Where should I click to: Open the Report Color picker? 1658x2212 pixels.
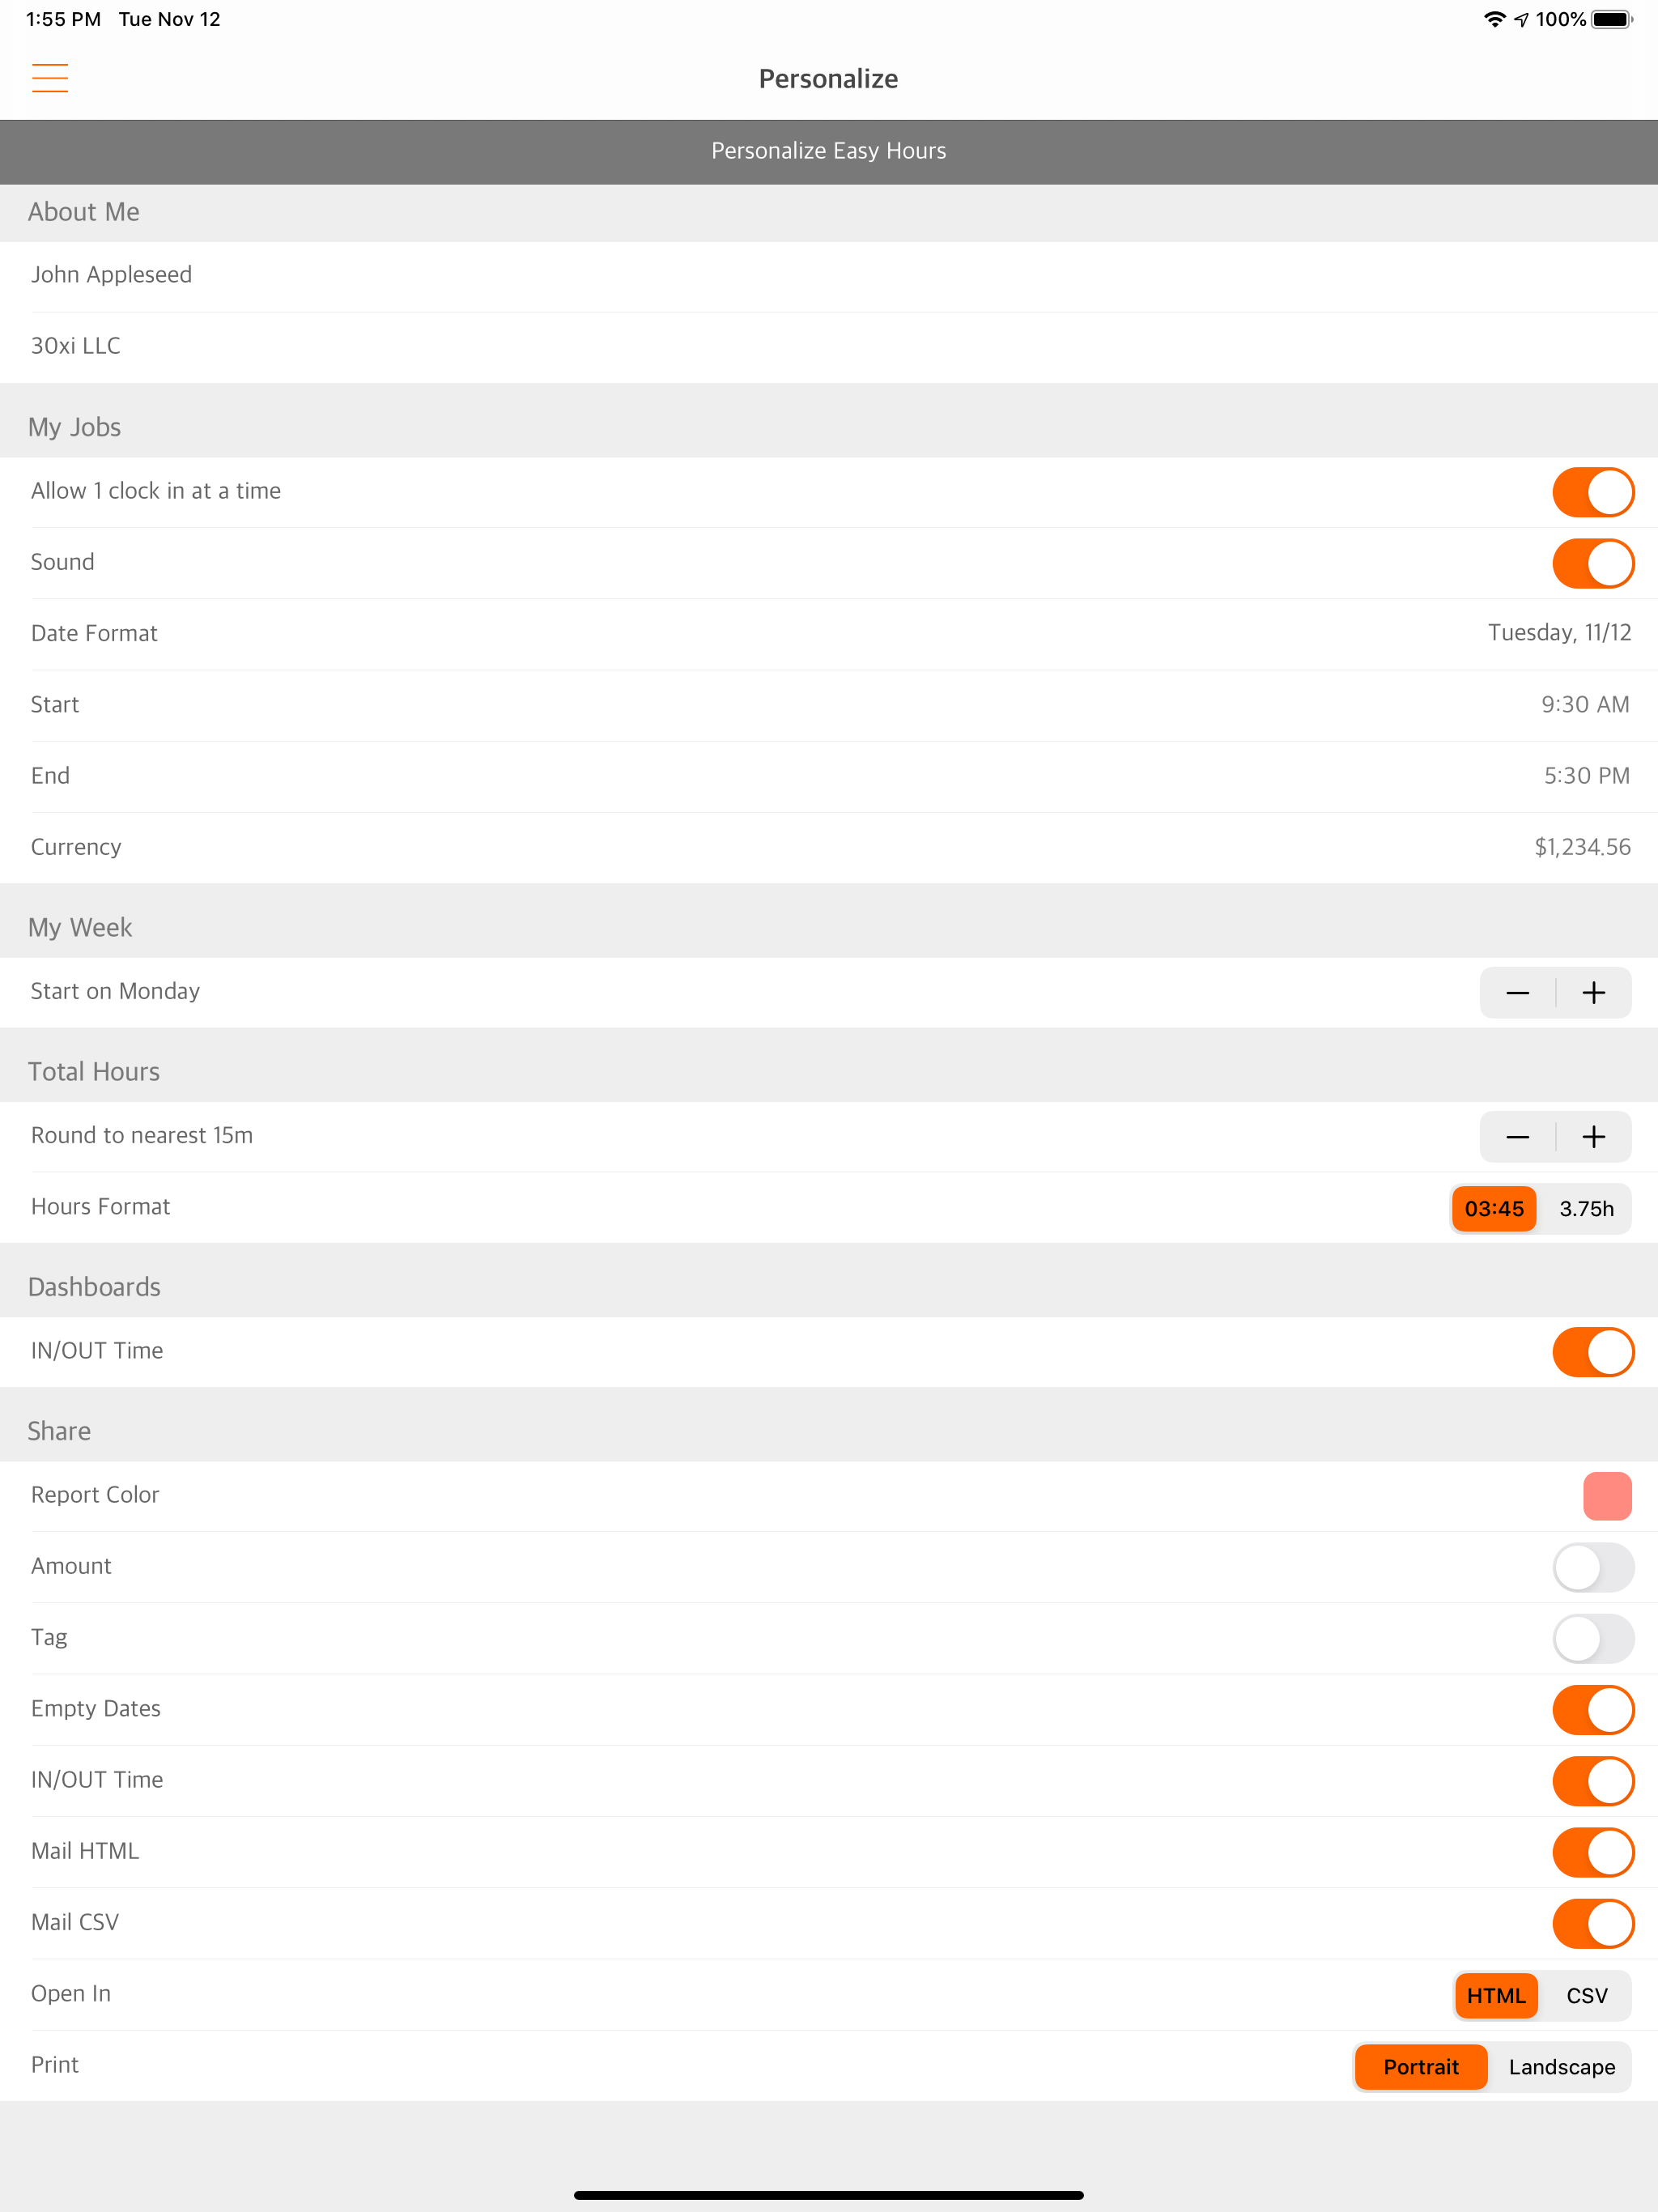click(x=1606, y=1495)
